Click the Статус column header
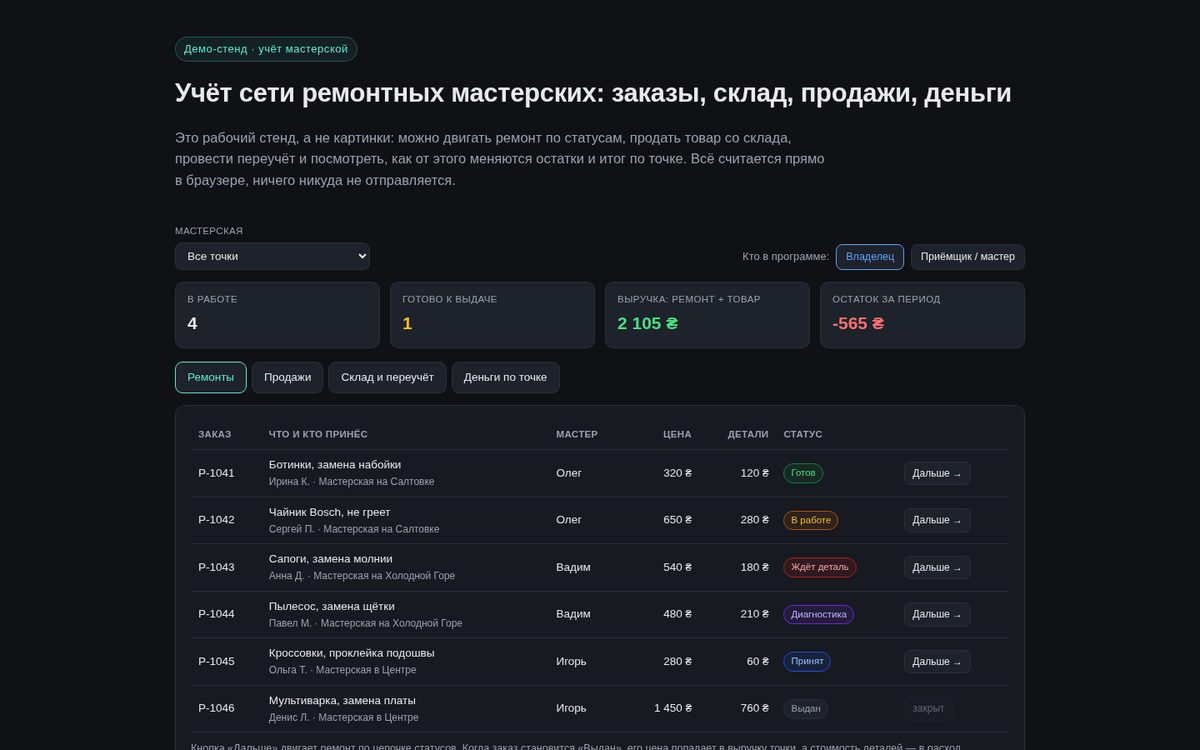Image resolution: width=1200 pixels, height=750 pixels. [803, 434]
